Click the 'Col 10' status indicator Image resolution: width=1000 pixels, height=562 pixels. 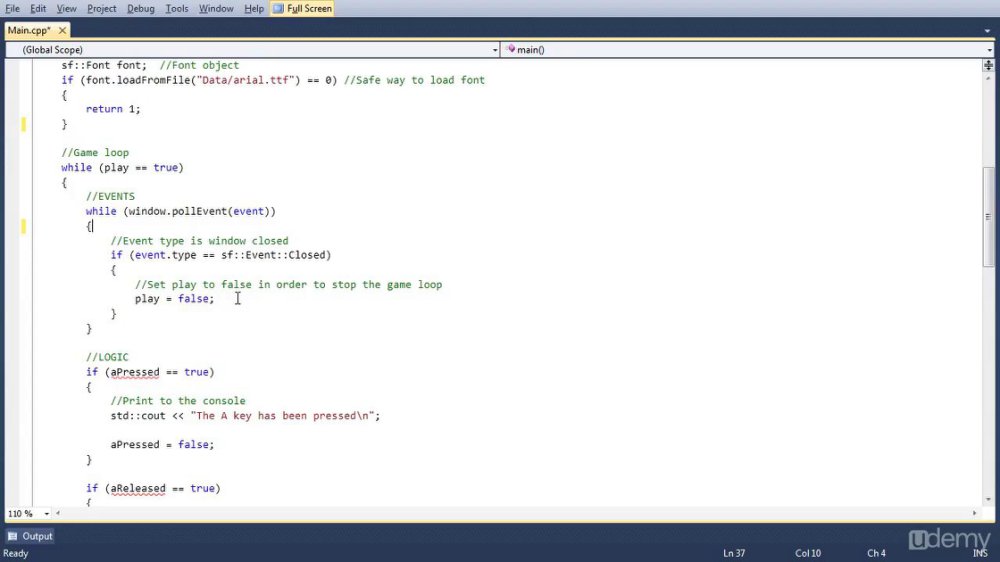[x=808, y=553]
